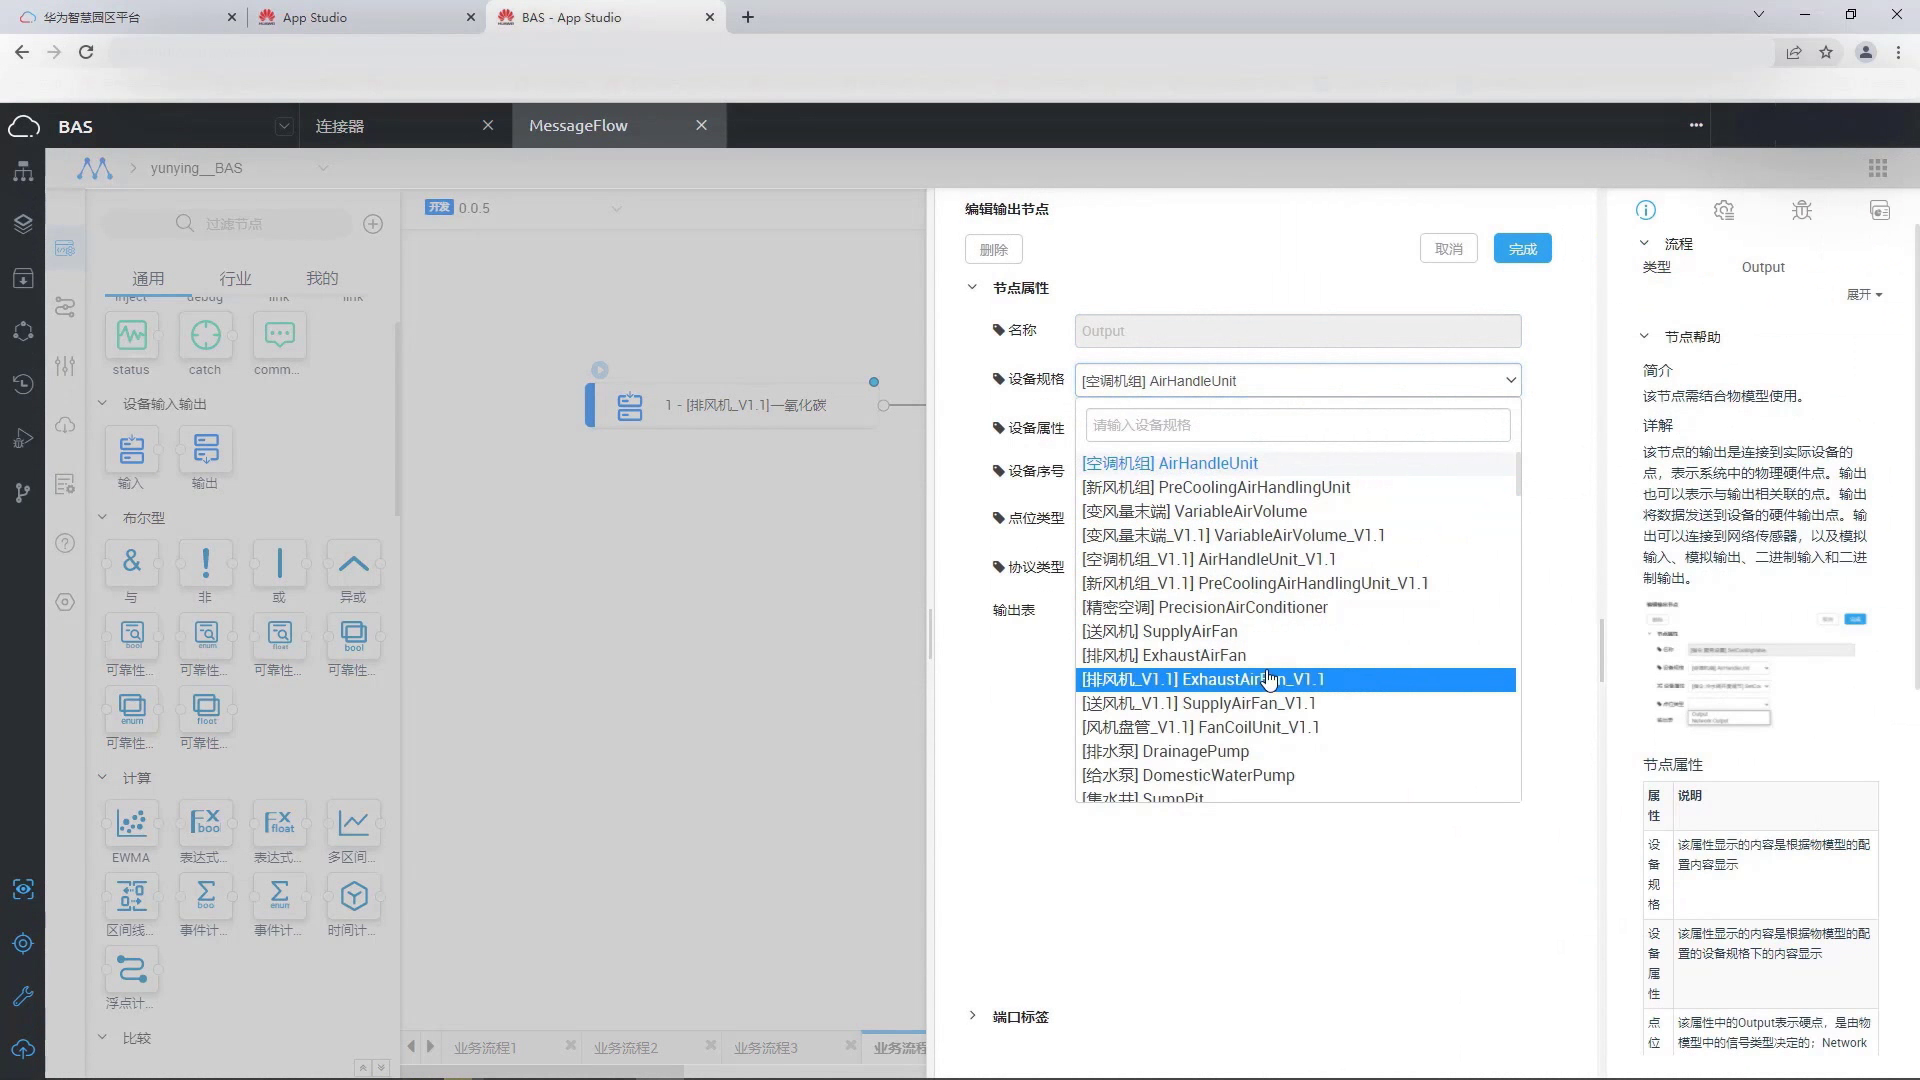Click the boolean 与 (AND) node
1920x1080 pixels.
pyautogui.click(x=131, y=562)
